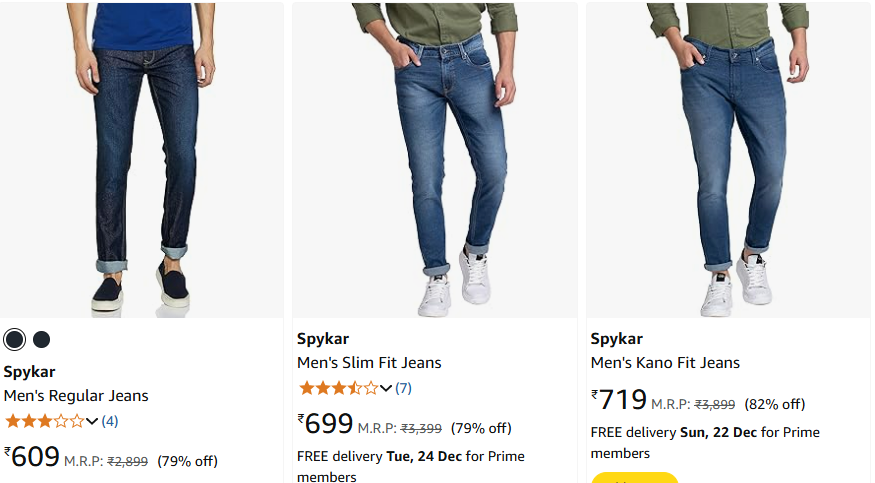
Task: Open the Men's Regular Jeans product image
Action: click(142, 160)
